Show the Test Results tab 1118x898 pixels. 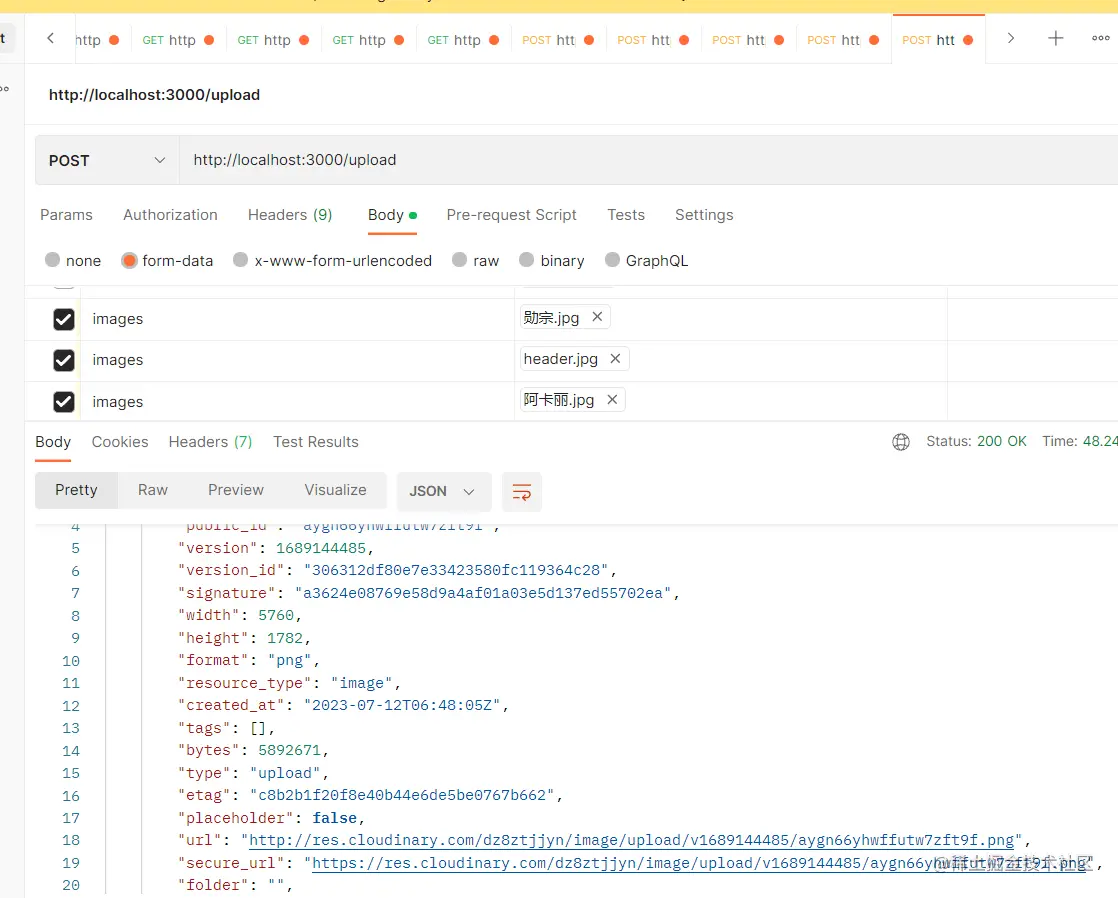[316, 442]
